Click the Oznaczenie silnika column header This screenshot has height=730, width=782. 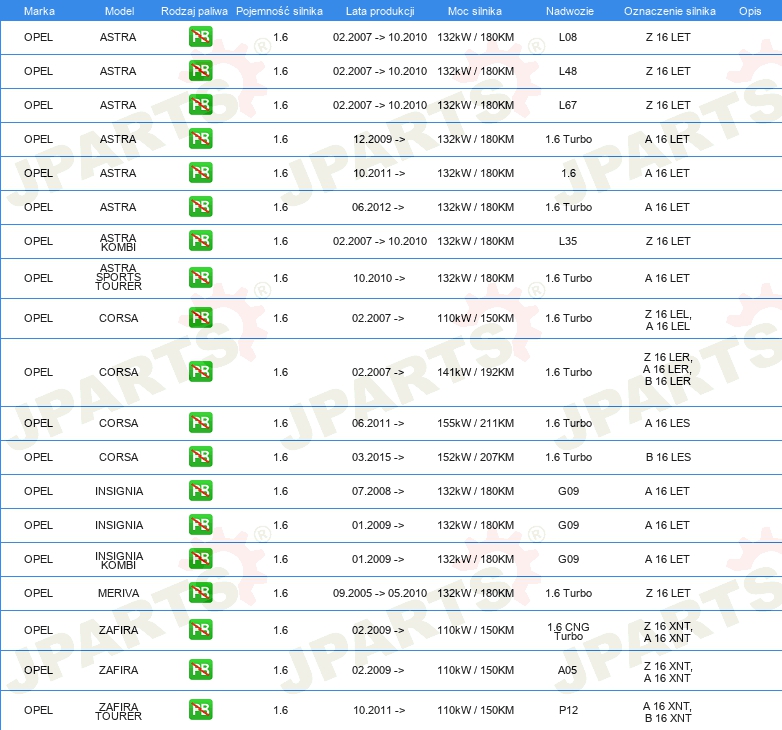coord(669,11)
